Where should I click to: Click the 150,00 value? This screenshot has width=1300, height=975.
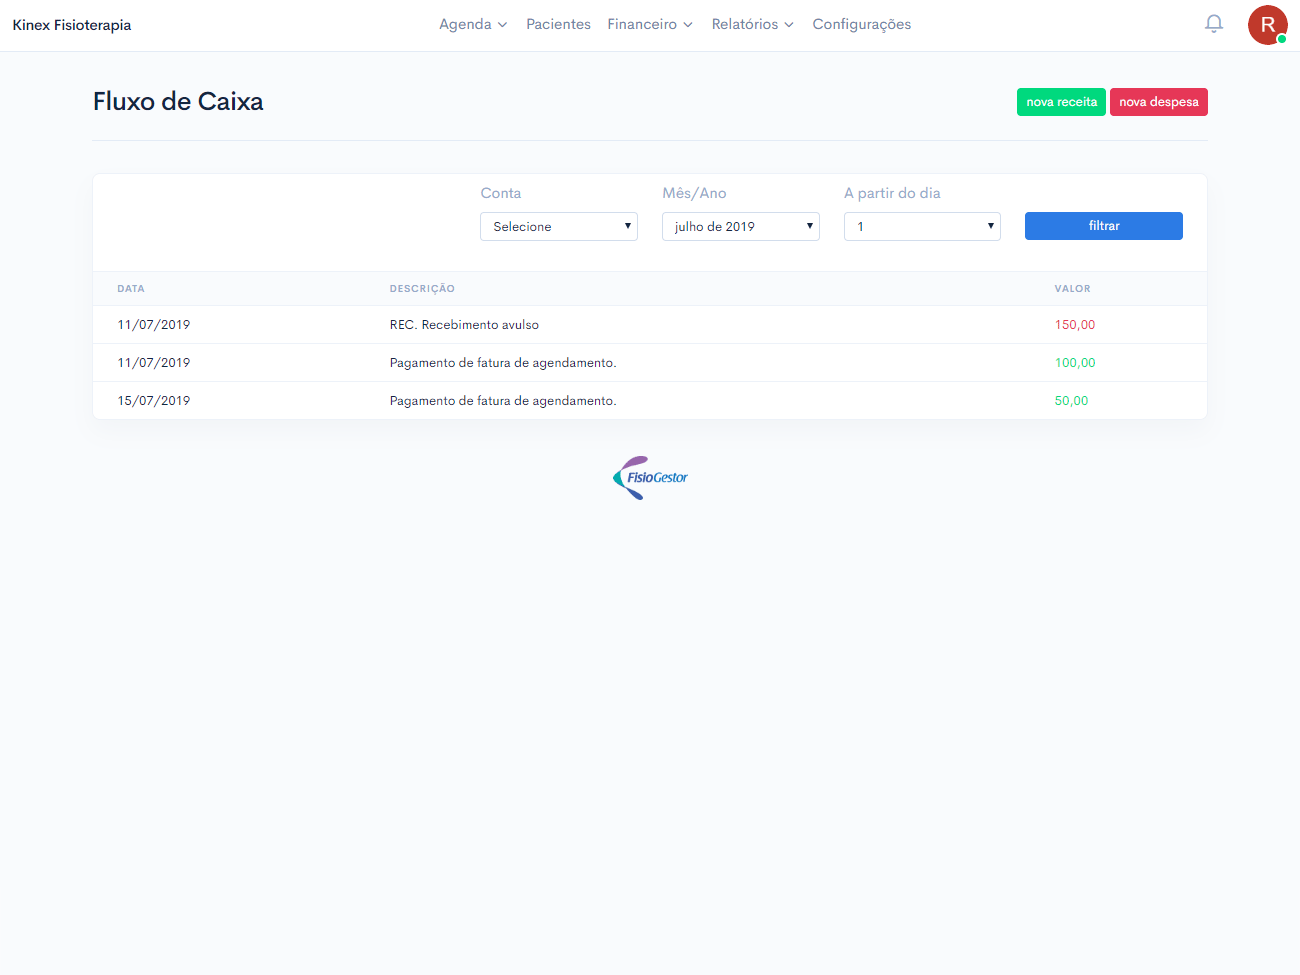click(1075, 325)
